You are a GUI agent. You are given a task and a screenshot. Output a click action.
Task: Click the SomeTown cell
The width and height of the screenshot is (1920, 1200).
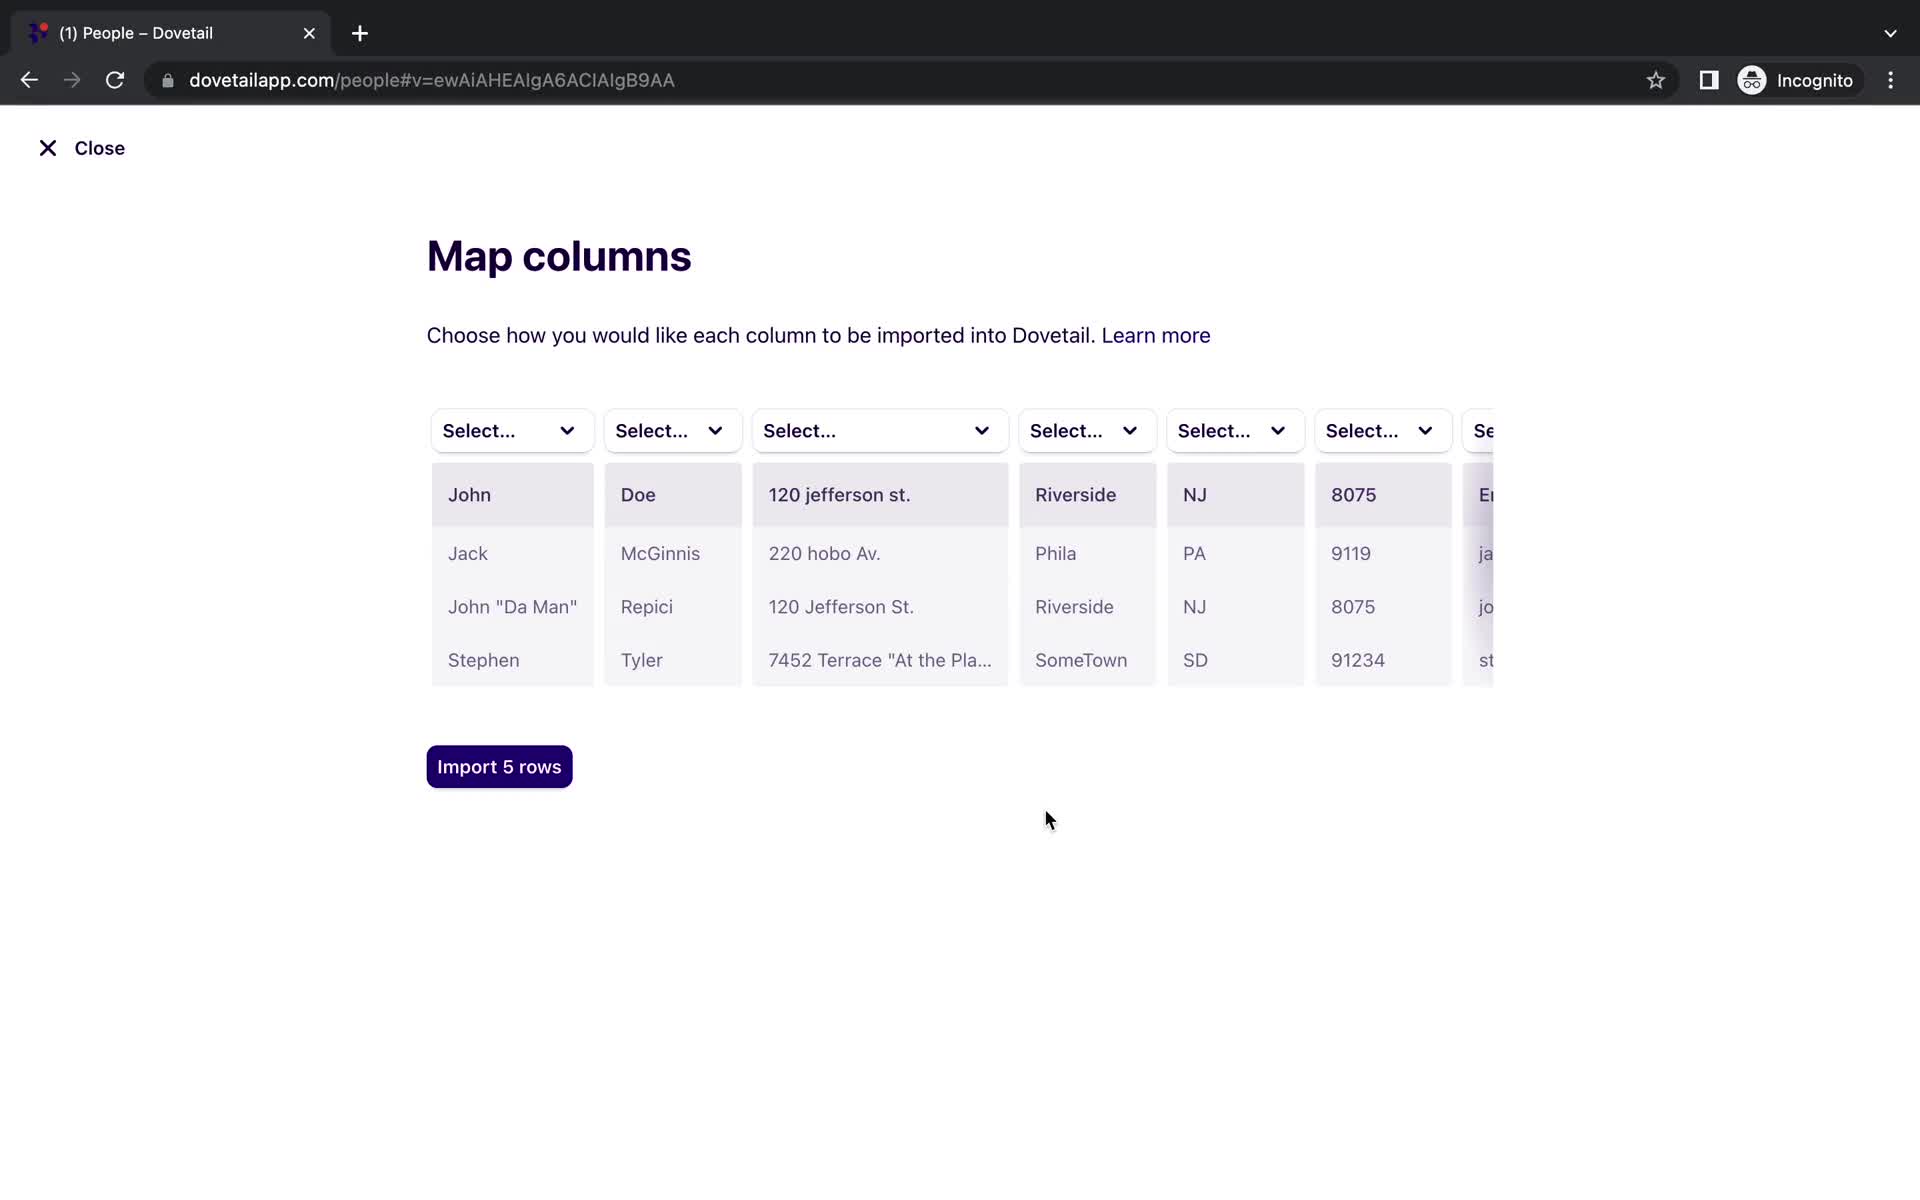tap(1087, 660)
